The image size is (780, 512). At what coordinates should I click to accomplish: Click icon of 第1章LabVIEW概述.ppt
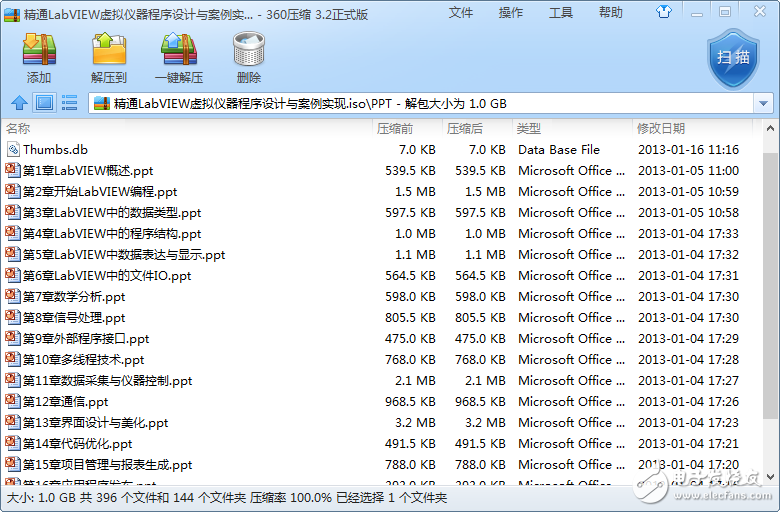click(x=12, y=170)
